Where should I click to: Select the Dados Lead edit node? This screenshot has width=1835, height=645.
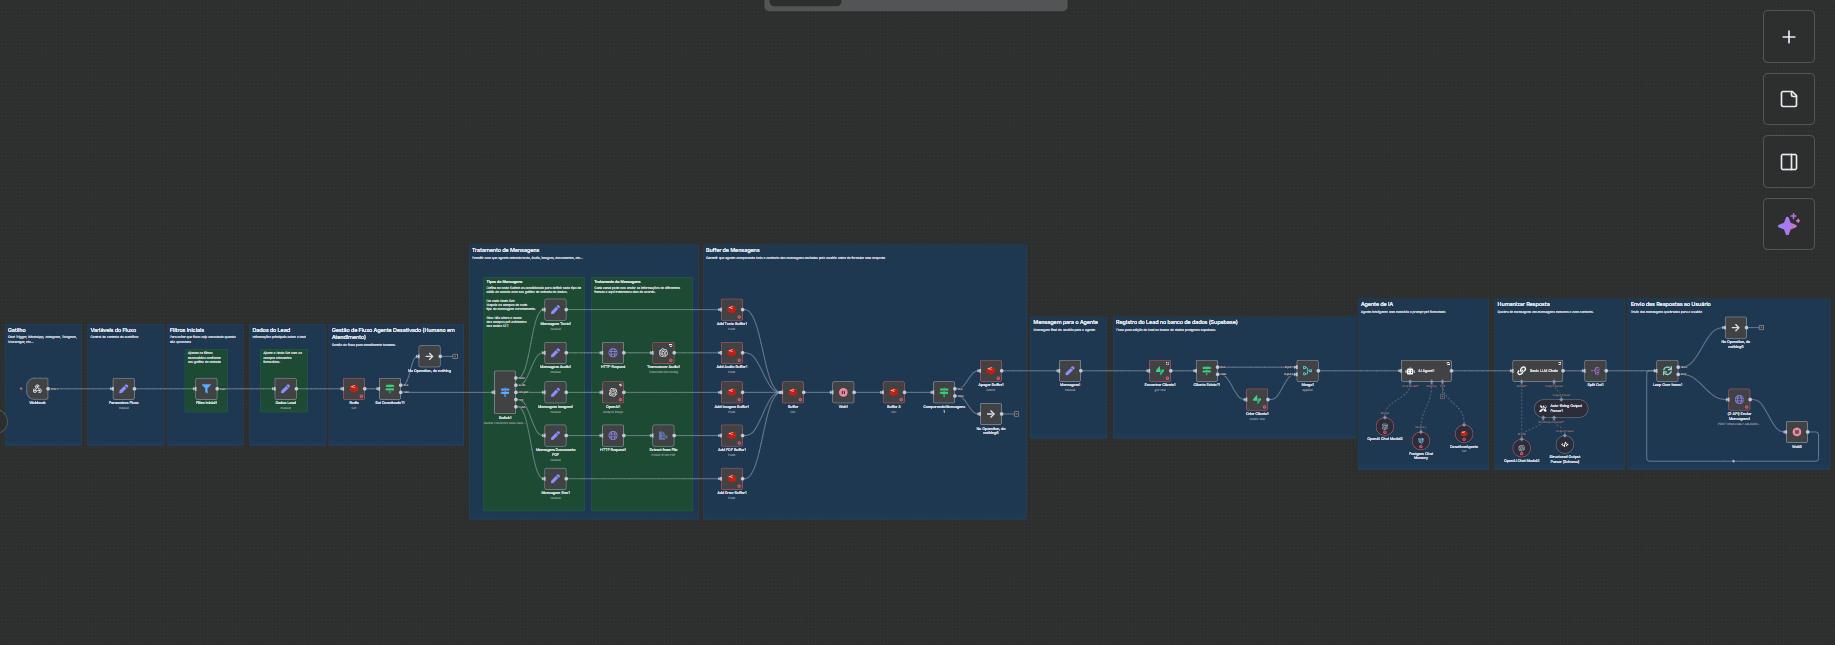(x=285, y=389)
